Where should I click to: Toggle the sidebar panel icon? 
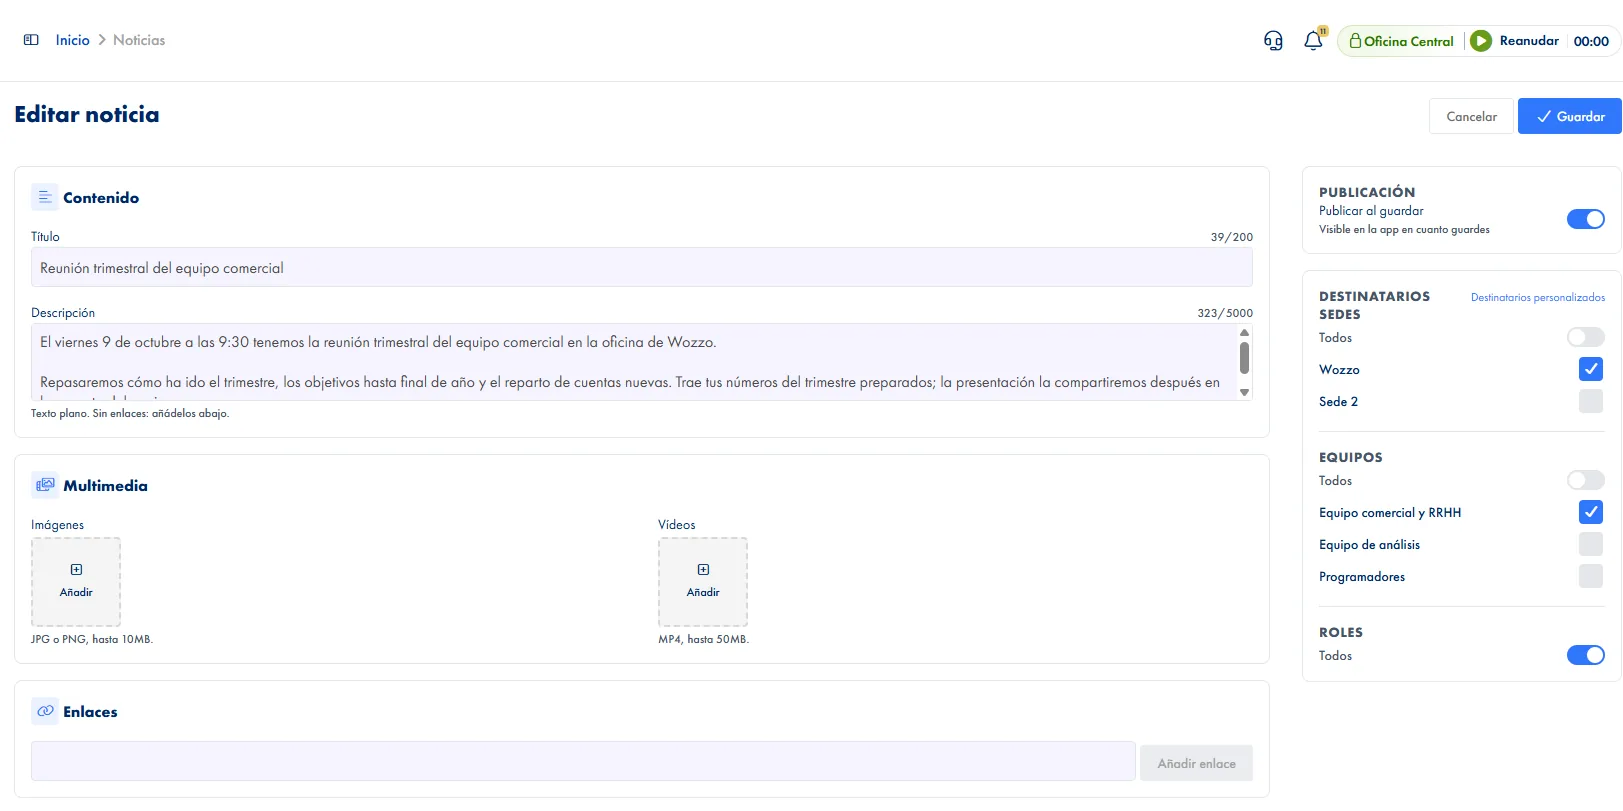pyautogui.click(x=31, y=40)
